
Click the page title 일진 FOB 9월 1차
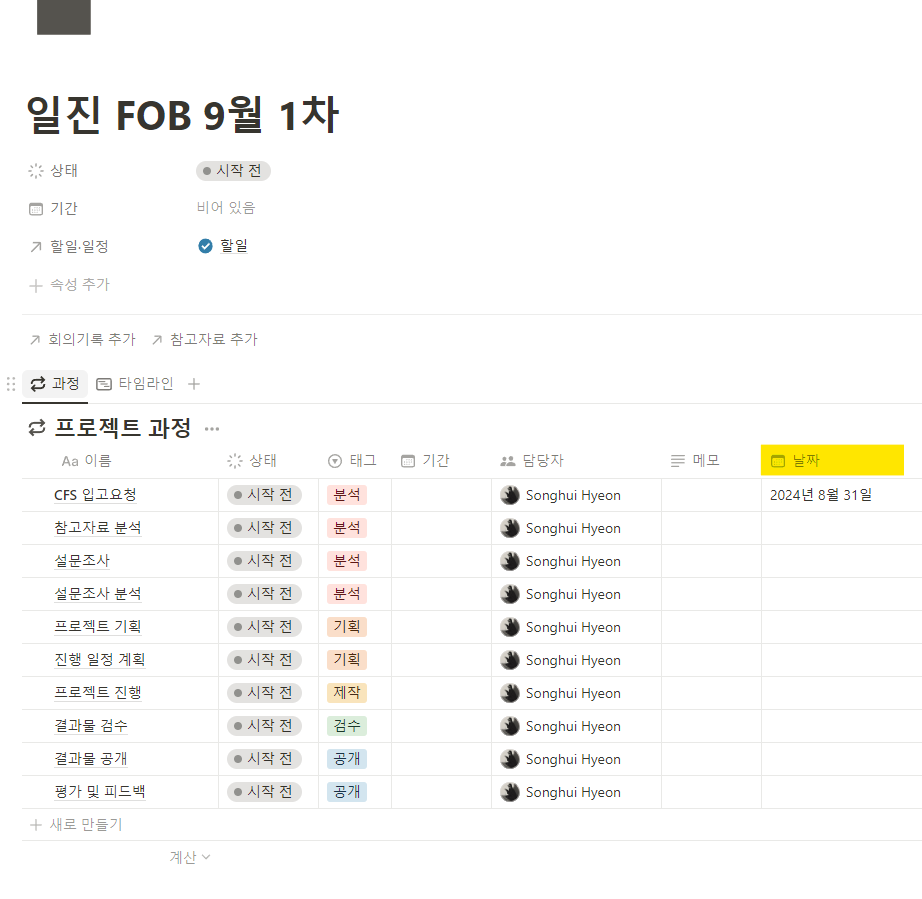coord(183,115)
